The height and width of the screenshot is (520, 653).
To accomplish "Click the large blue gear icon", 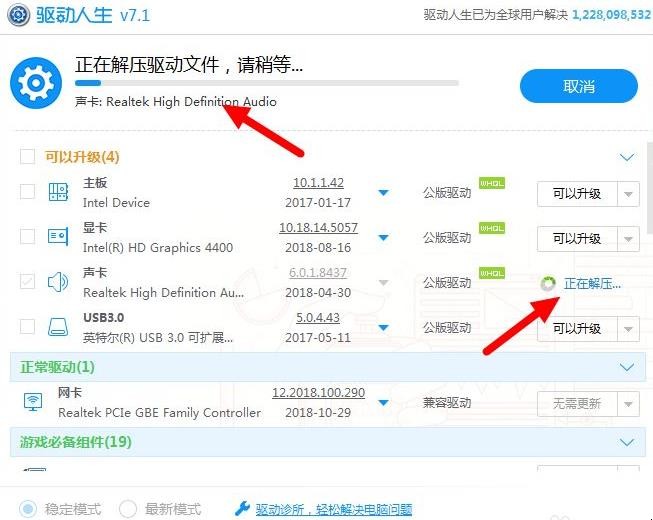I will pos(36,83).
